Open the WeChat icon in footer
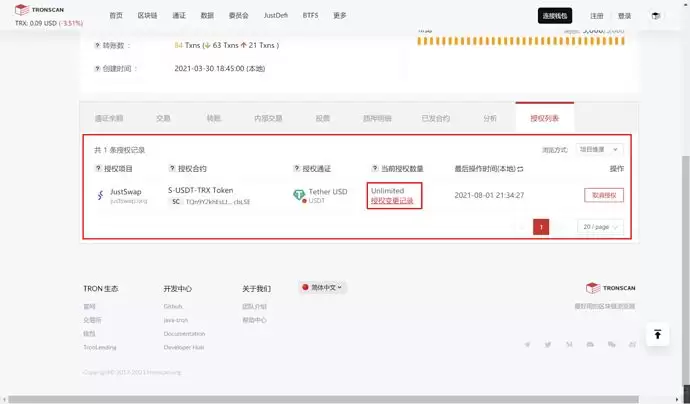 click(611, 345)
